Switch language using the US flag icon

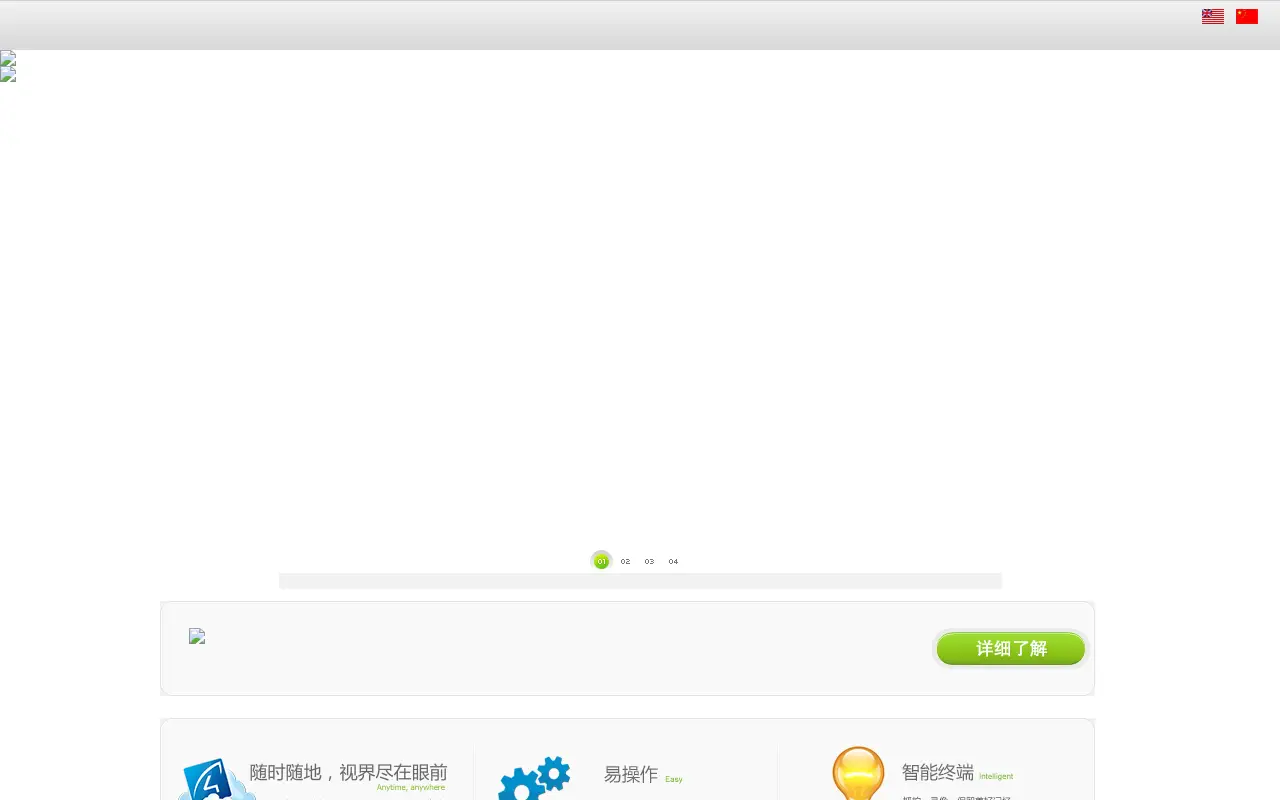pyautogui.click(x=1213, y=16)
